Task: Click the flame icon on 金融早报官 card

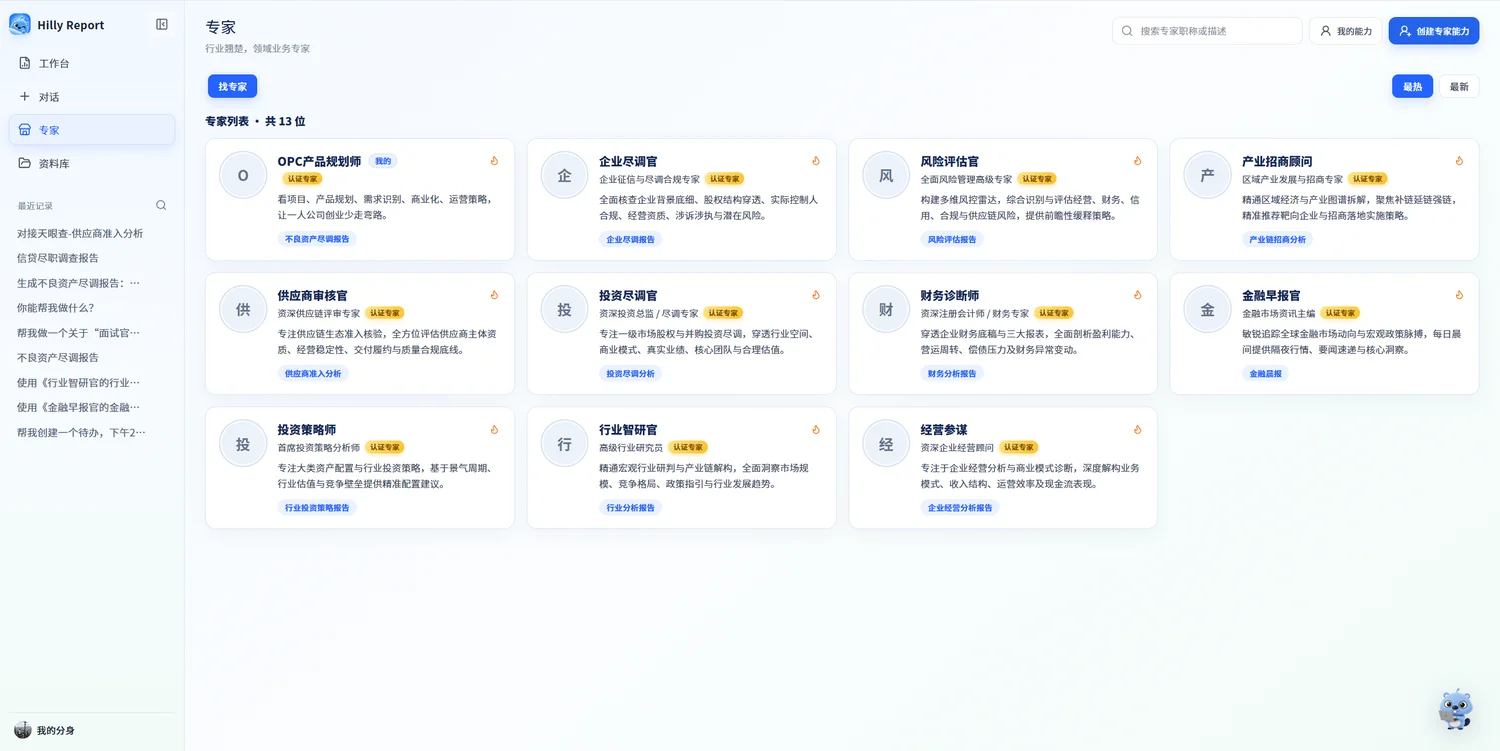Action: 1459,295
